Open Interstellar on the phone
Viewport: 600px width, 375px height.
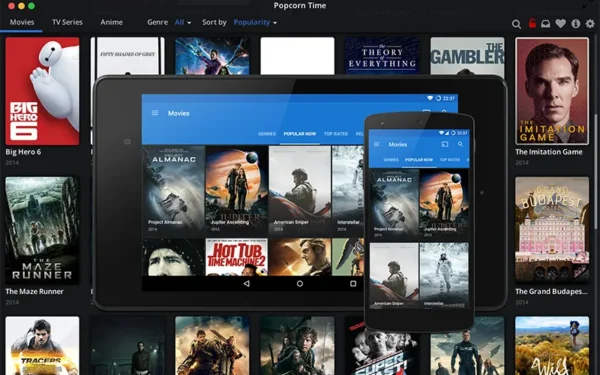coord(444,275)
